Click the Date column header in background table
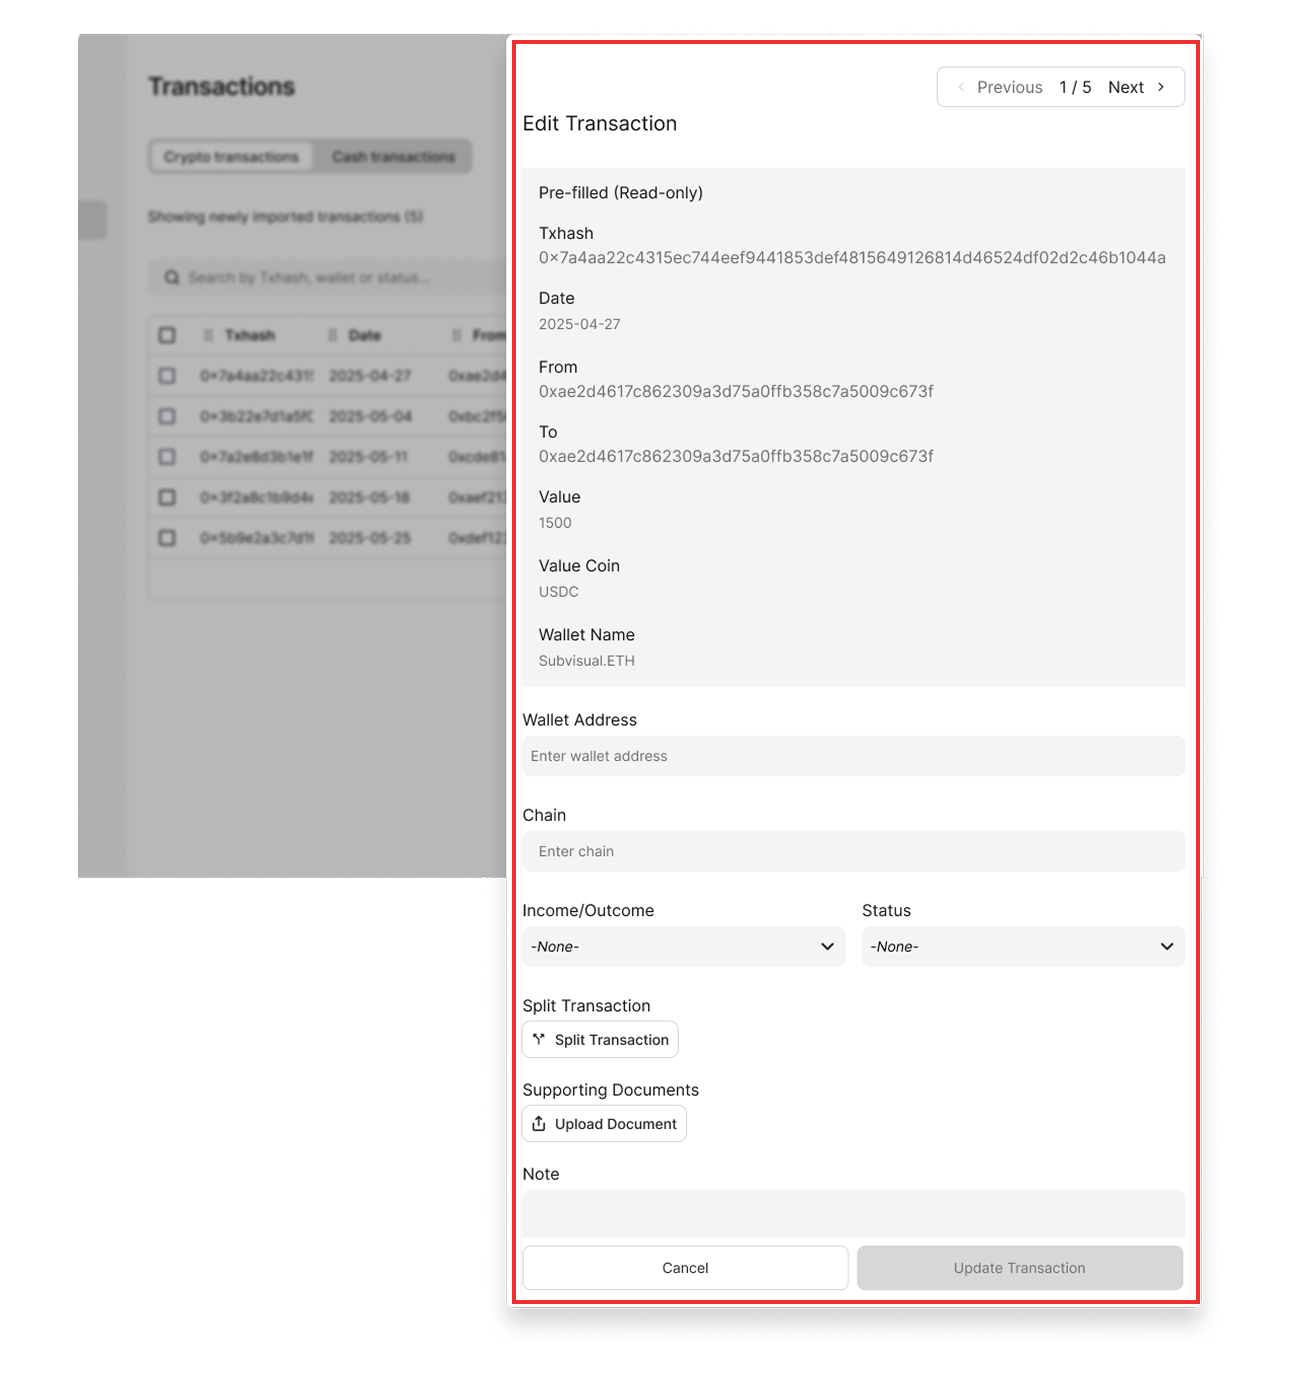This screenshot has height=1374, width=1304. (365, 335)
